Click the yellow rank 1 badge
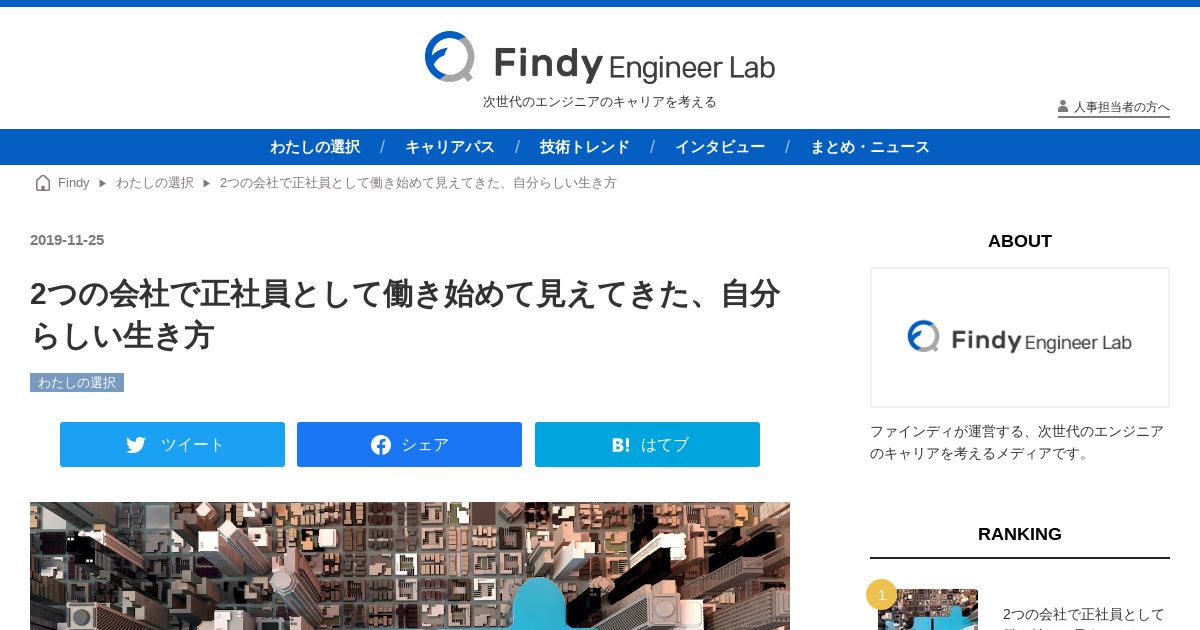 click(x=881, y=595)
